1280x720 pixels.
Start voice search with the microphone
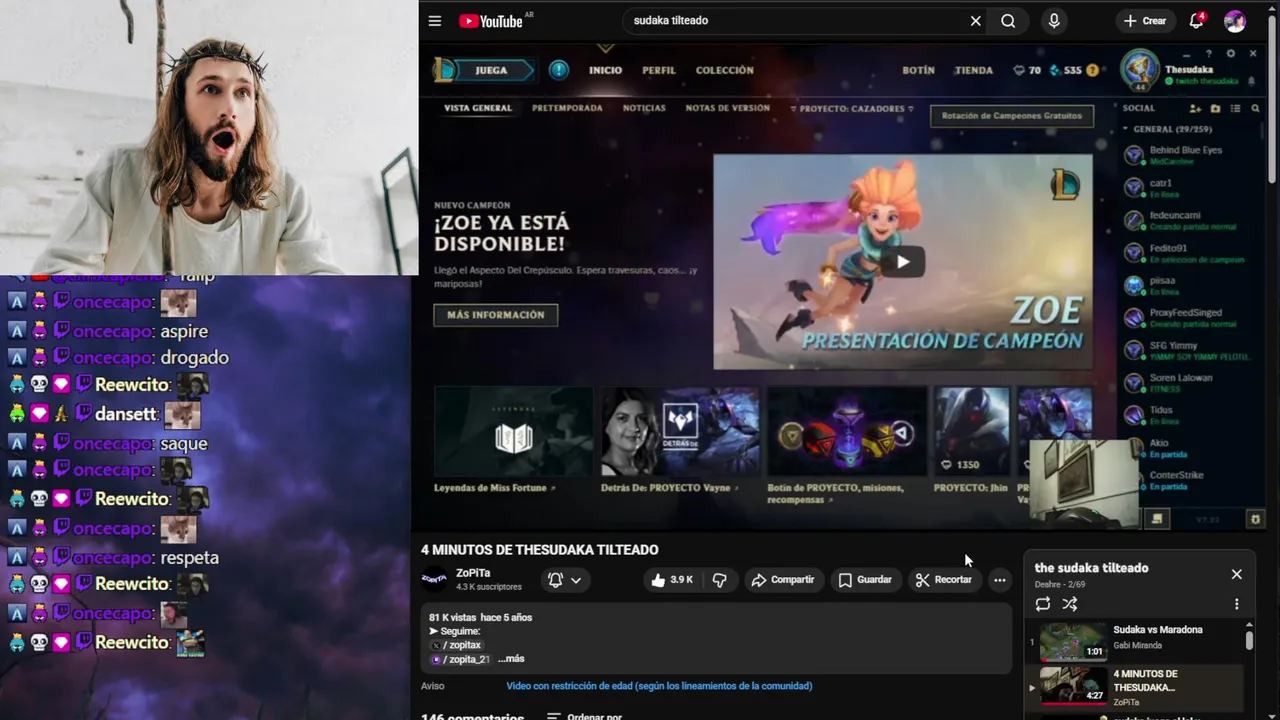coord(1054,21)
